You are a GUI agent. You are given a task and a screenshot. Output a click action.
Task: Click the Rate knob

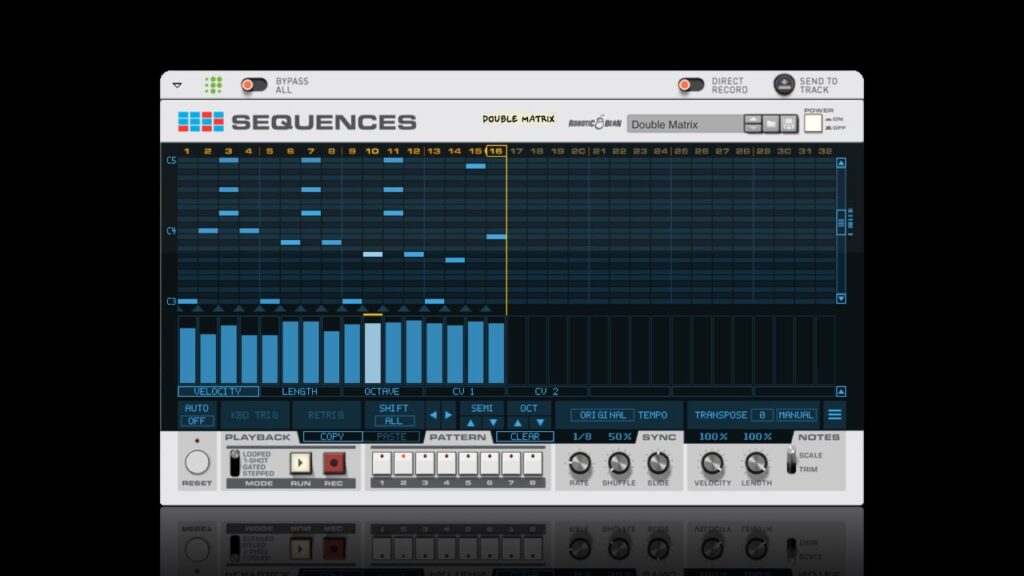point(579,463)
